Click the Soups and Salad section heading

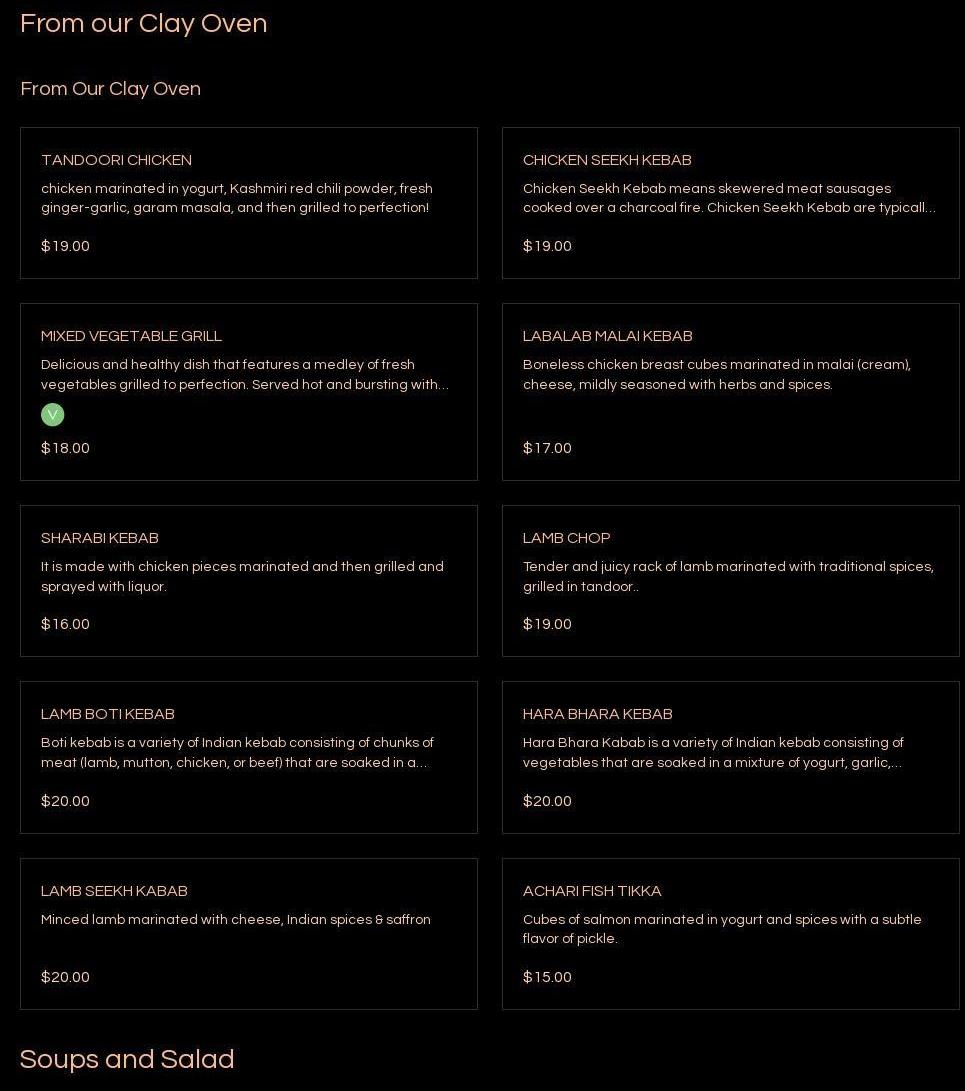pyautogui.click(x=127, y=1059)
